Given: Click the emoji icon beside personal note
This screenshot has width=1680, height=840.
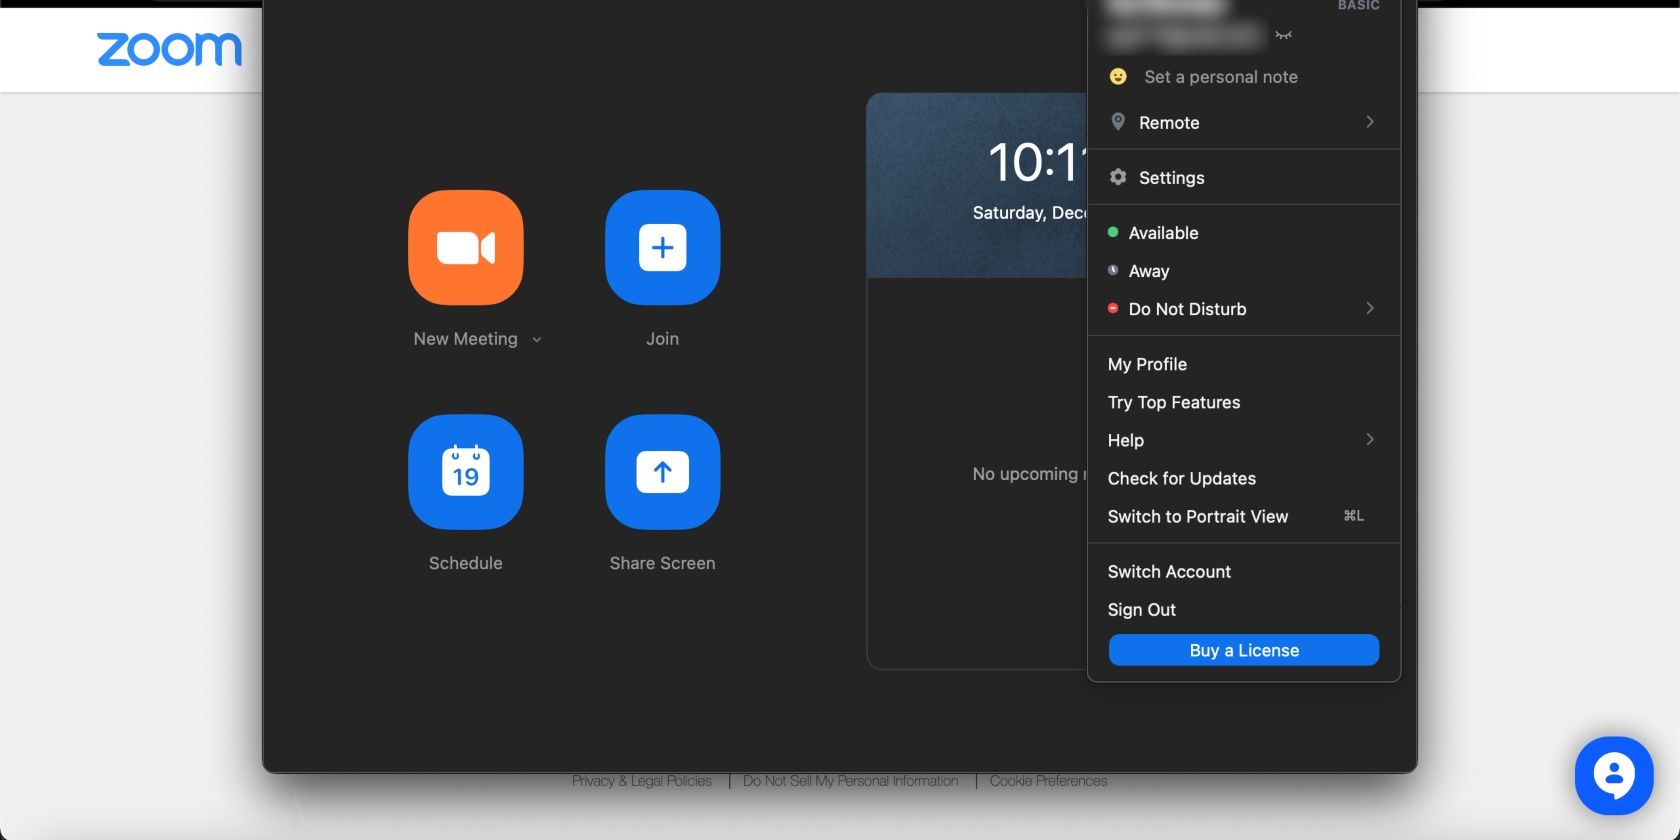Looking at the screenshot, I should pos(1118,77).
